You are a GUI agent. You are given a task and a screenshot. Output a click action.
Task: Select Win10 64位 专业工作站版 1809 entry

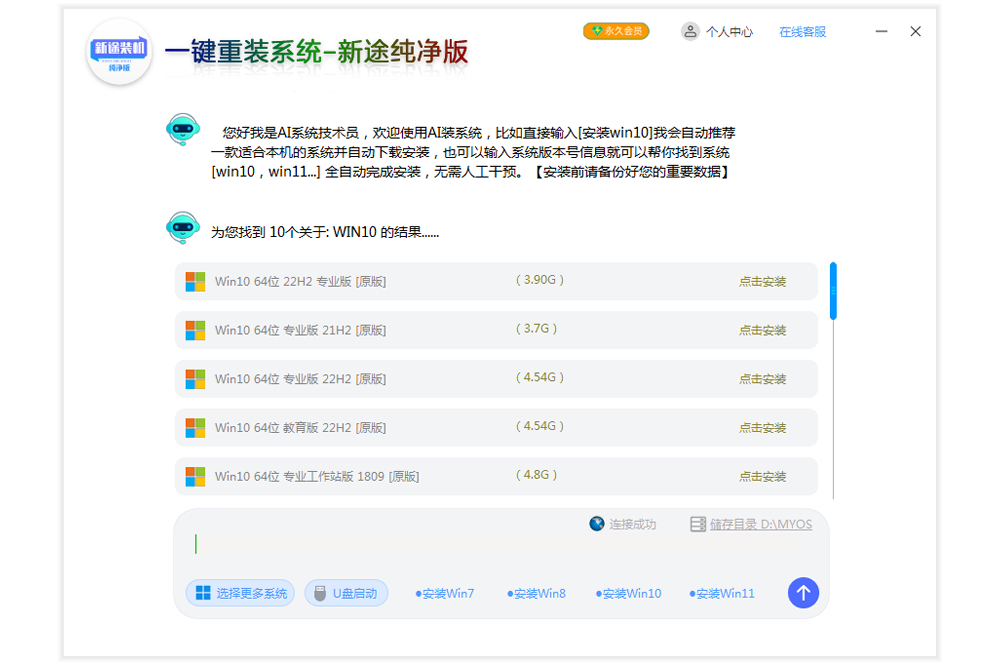pos(317,477)
